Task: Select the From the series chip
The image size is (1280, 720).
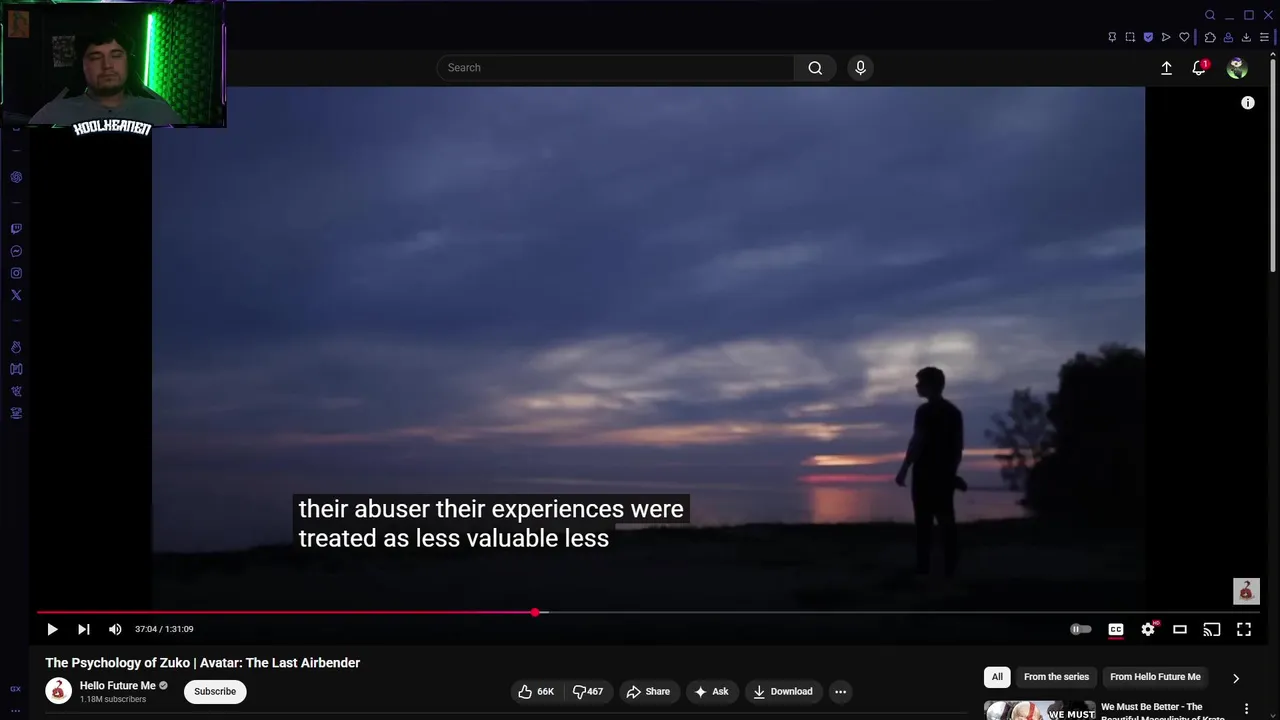Action: pos(1056,677)
